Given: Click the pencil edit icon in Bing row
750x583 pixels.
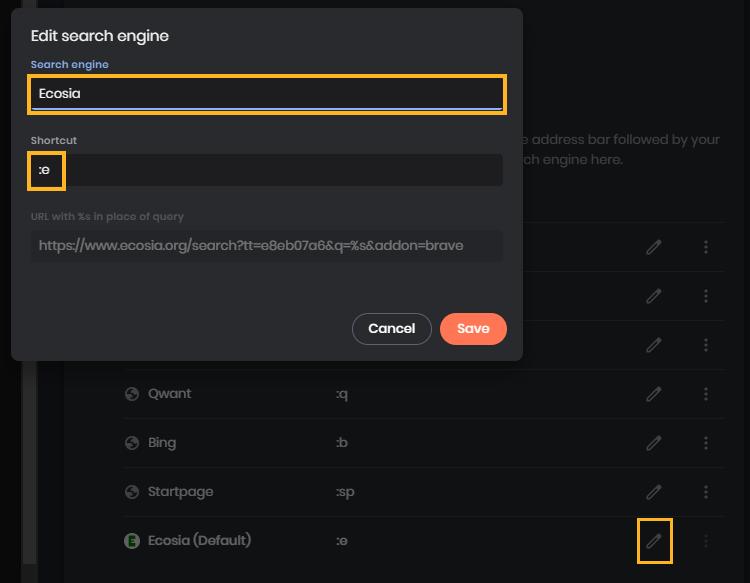Looking at the screenshot, I should pyautogui.click(x=654, y=443).
